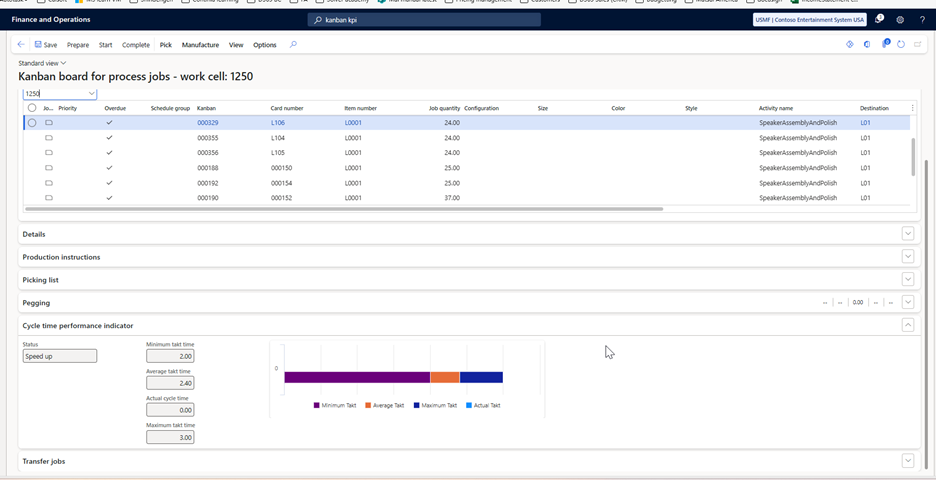This screenshot has height=480, width=936.
Task: Open card number L106 link
Action: 278,122
